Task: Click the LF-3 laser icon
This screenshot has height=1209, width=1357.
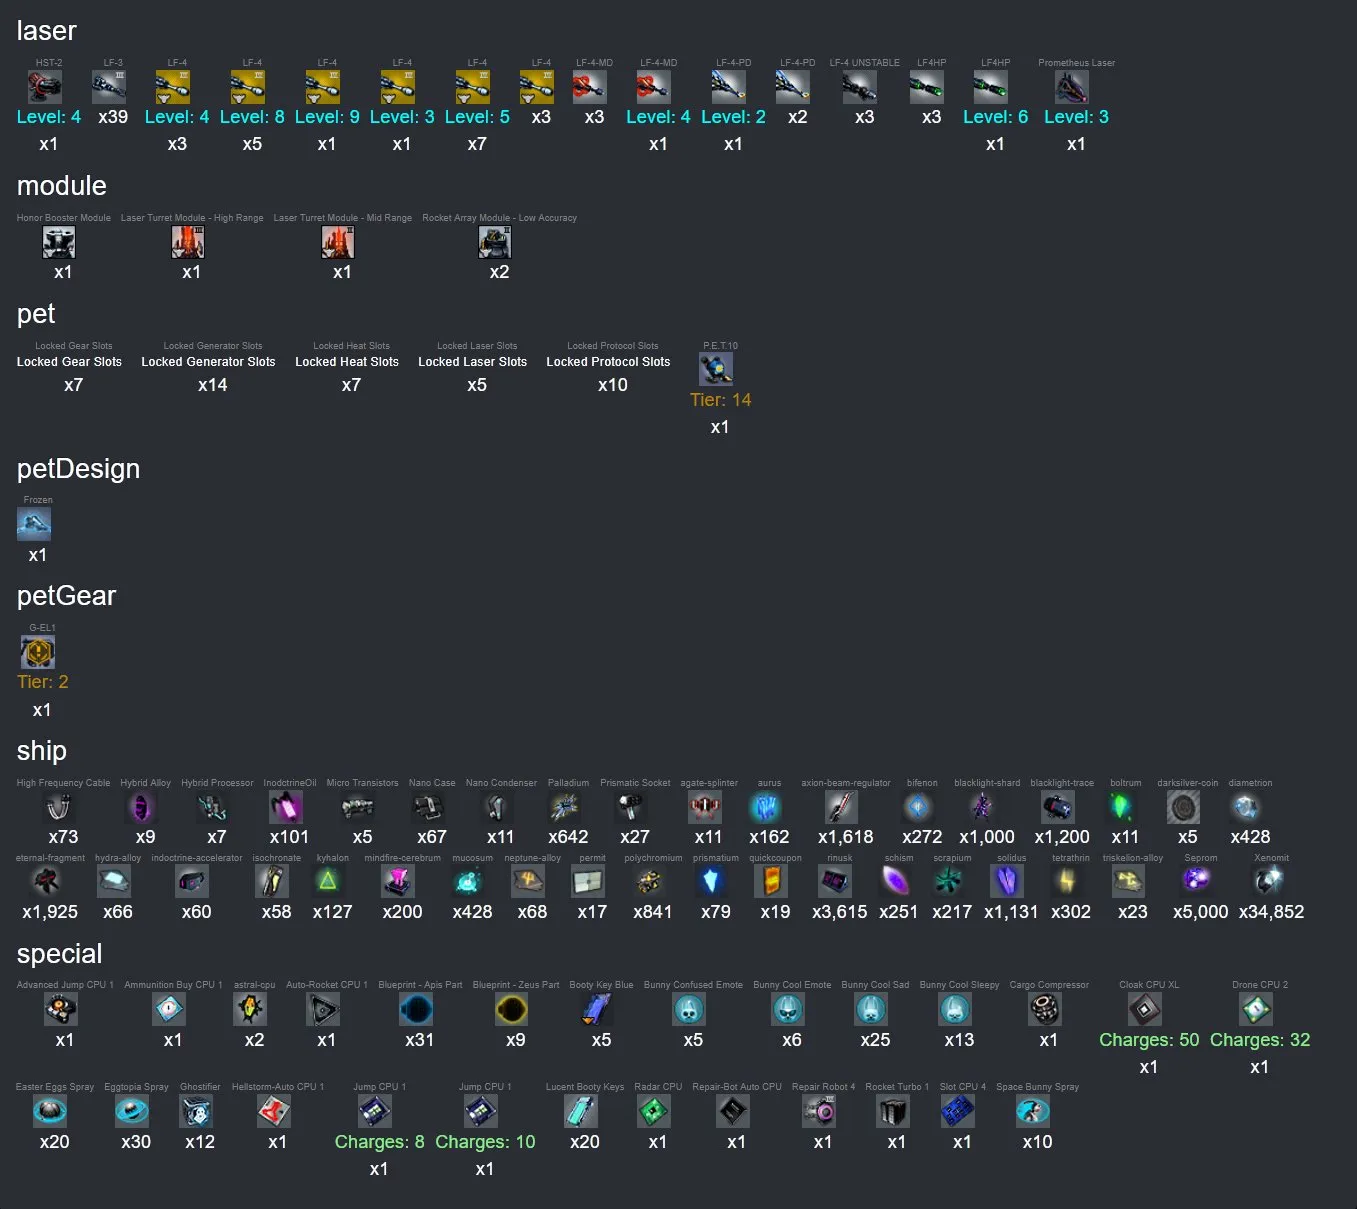Action: pyautogui.click(x=109, y=87)
